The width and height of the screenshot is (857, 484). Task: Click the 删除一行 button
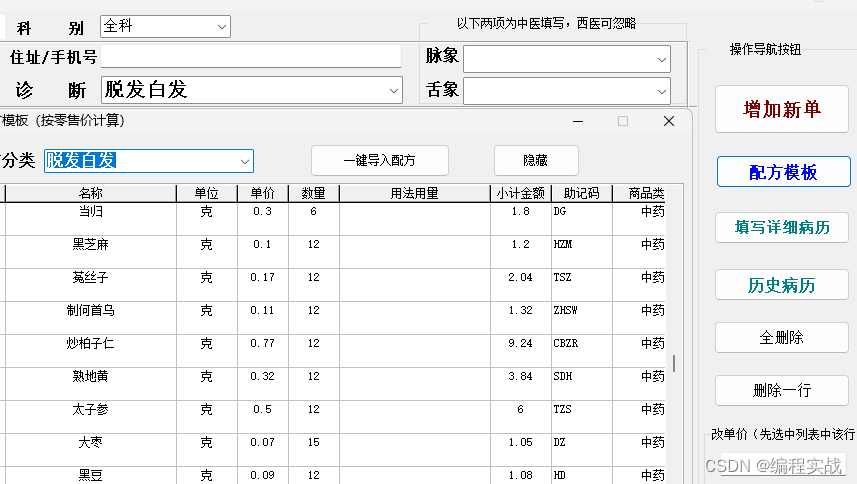point(782,391)
